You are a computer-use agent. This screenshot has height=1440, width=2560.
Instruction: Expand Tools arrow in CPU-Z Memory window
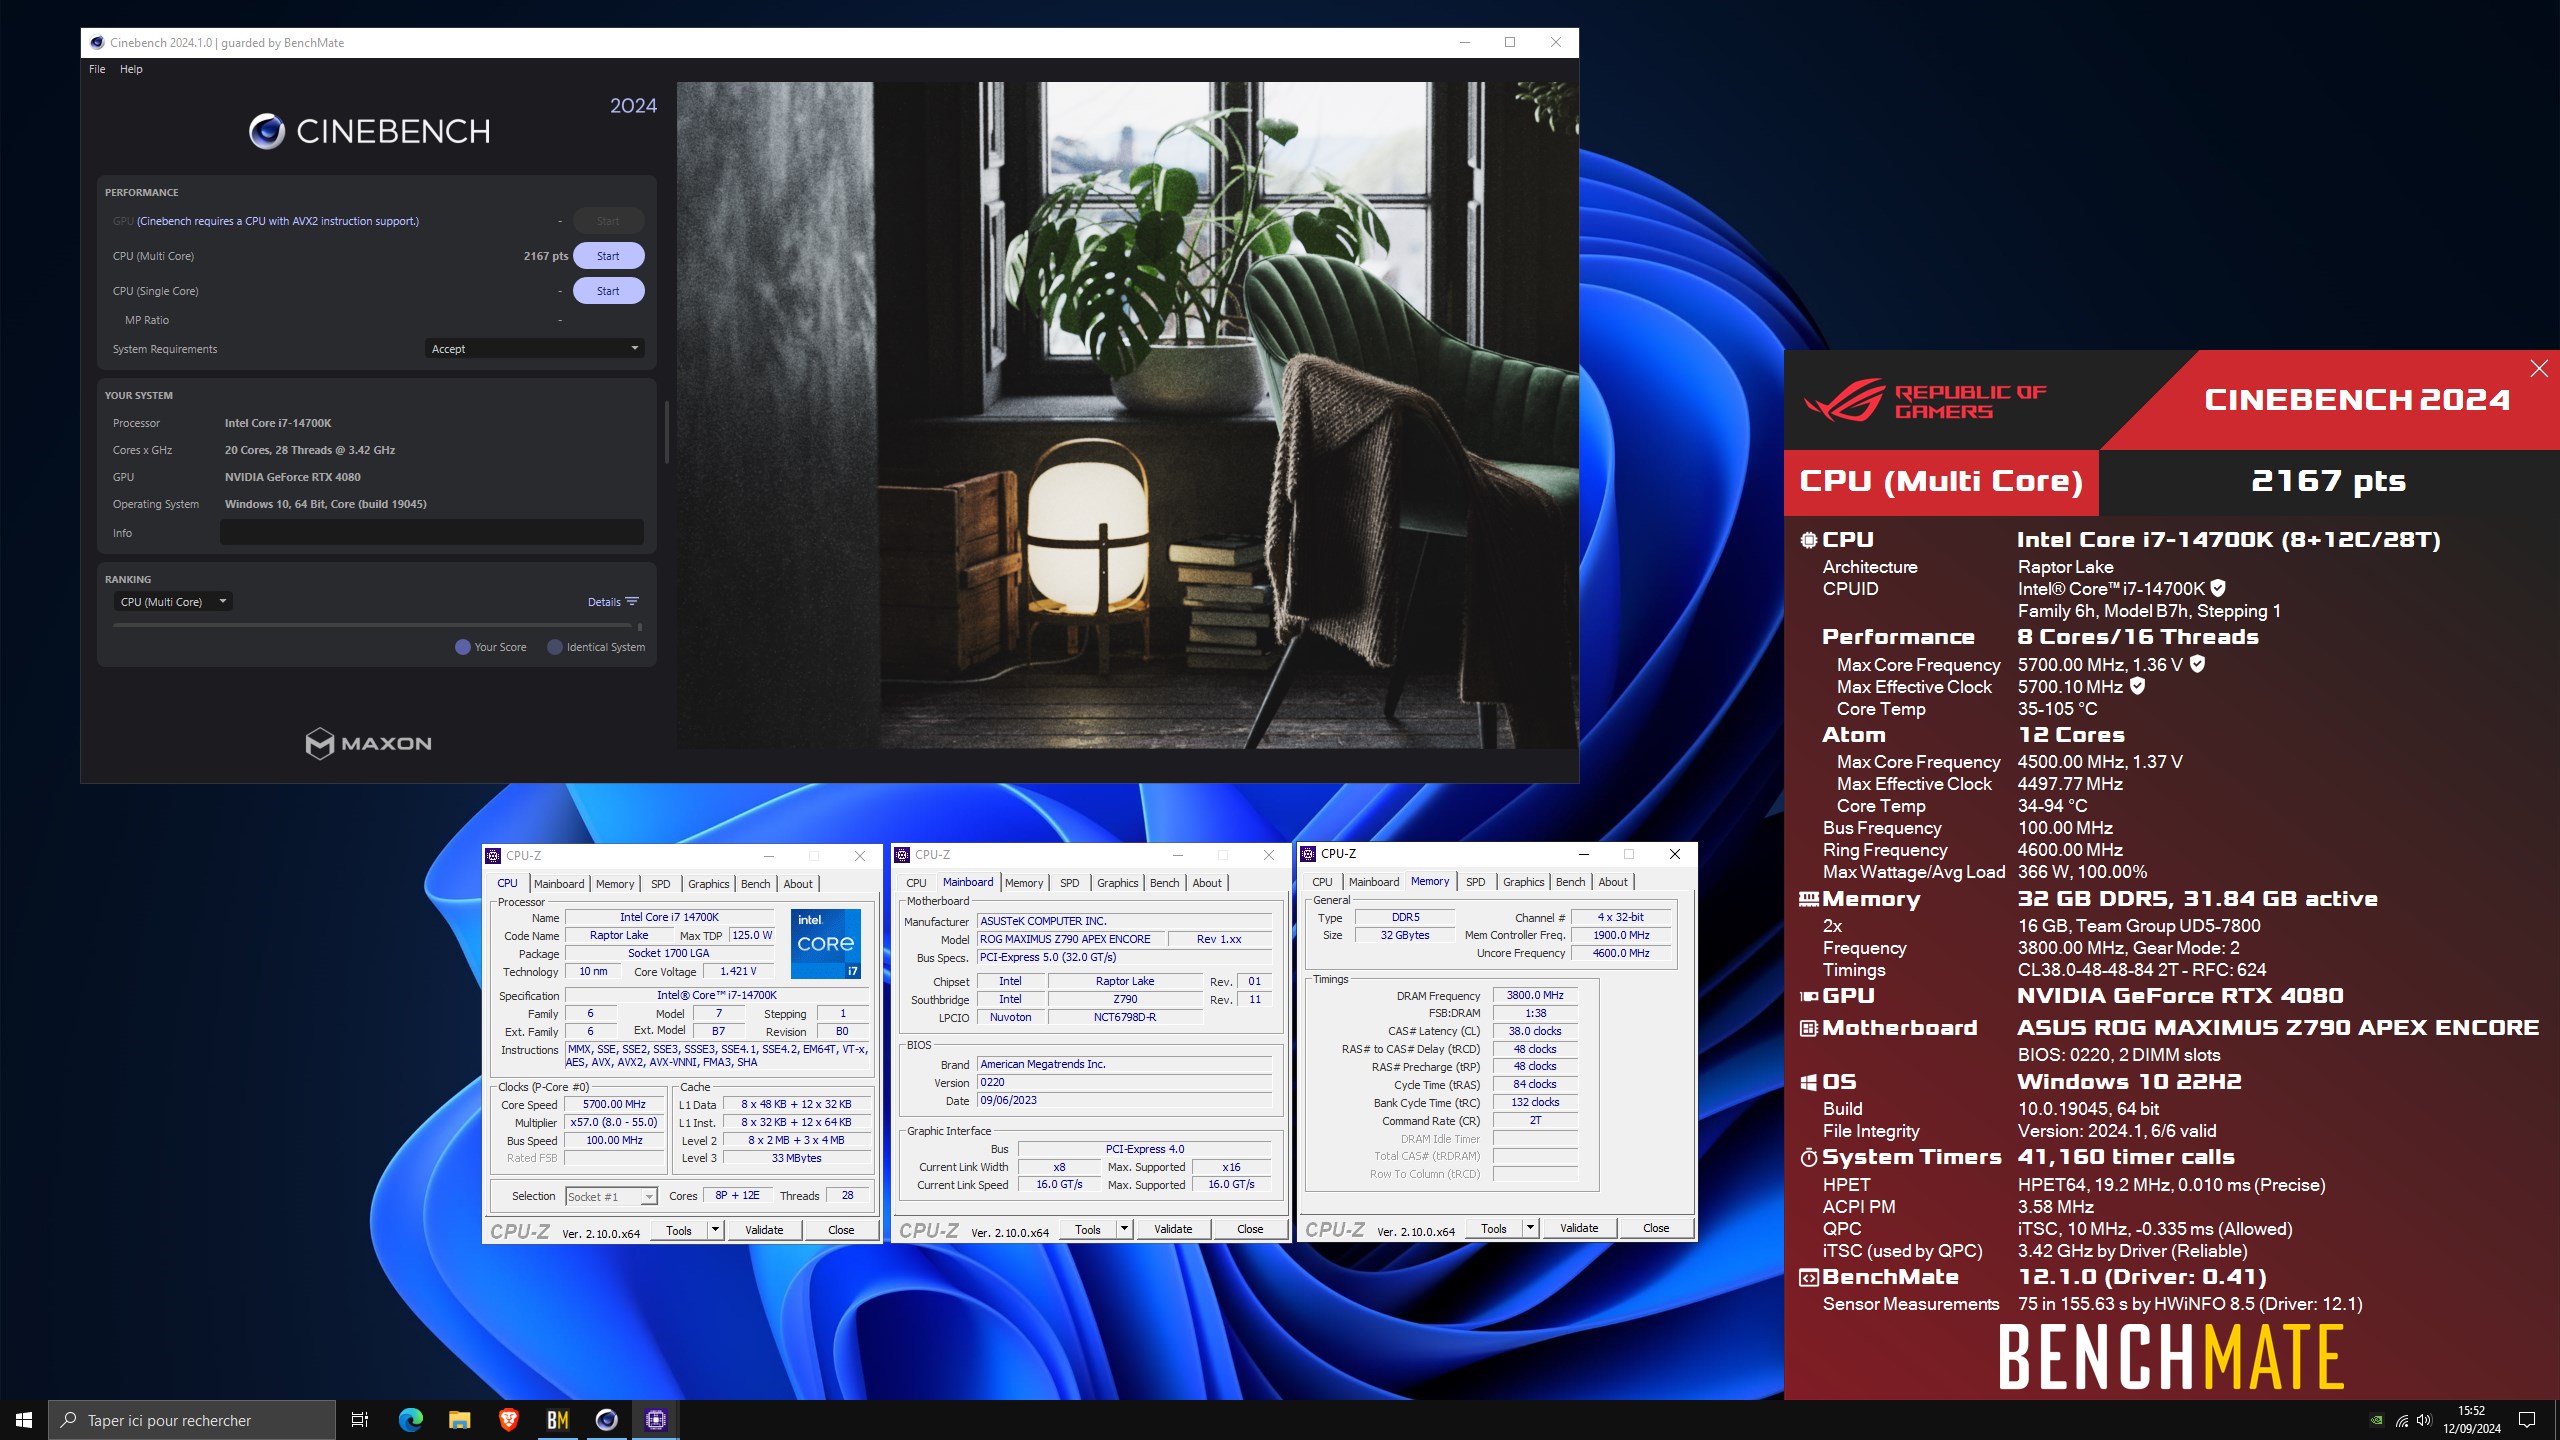tap(1531, 1228)
